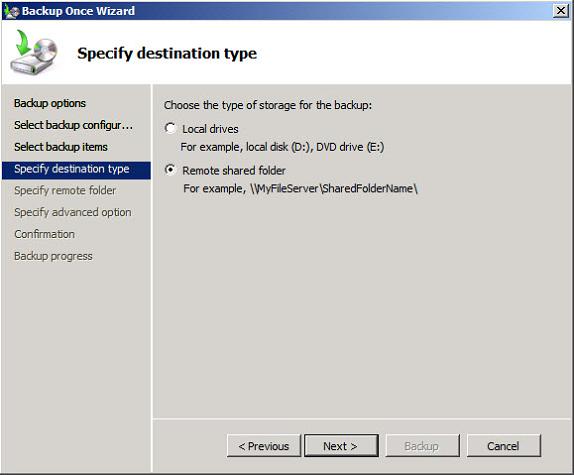Click the backup disk header icon
The height and width of the screenshot is (475, 574).
[x=34, y=52]
